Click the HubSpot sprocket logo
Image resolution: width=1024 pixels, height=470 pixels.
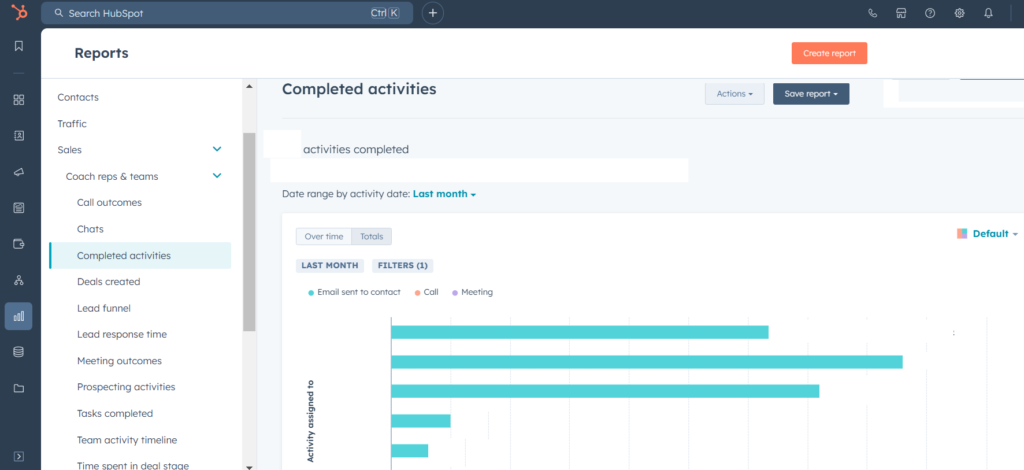[18, 13]
